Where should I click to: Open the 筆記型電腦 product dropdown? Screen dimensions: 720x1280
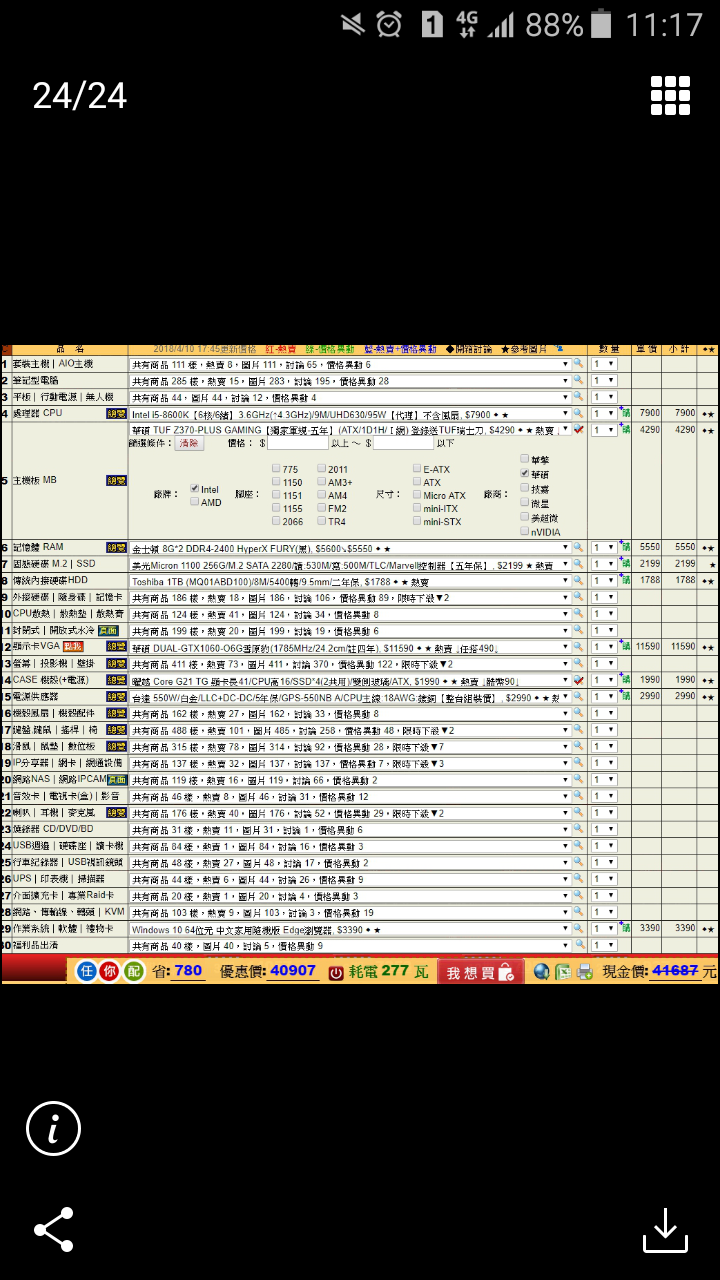point(350,381)
